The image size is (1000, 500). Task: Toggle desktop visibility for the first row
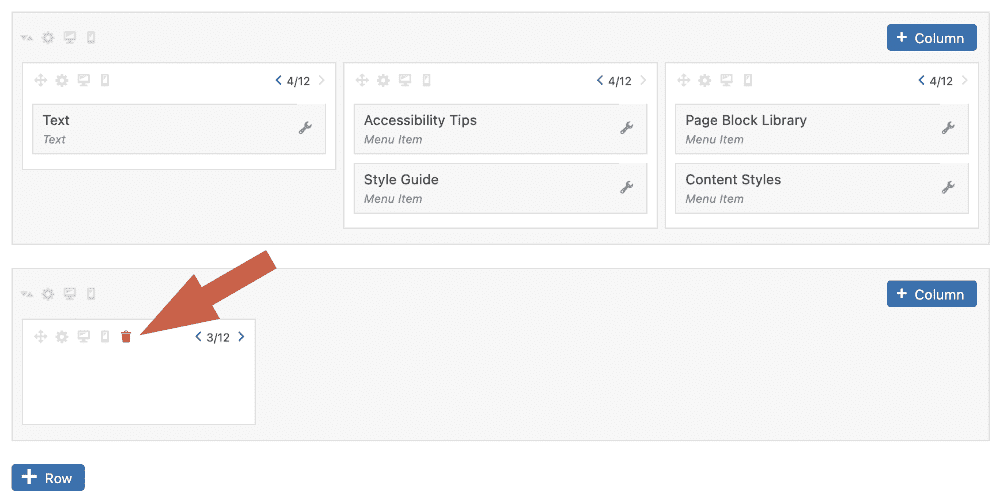70,38
